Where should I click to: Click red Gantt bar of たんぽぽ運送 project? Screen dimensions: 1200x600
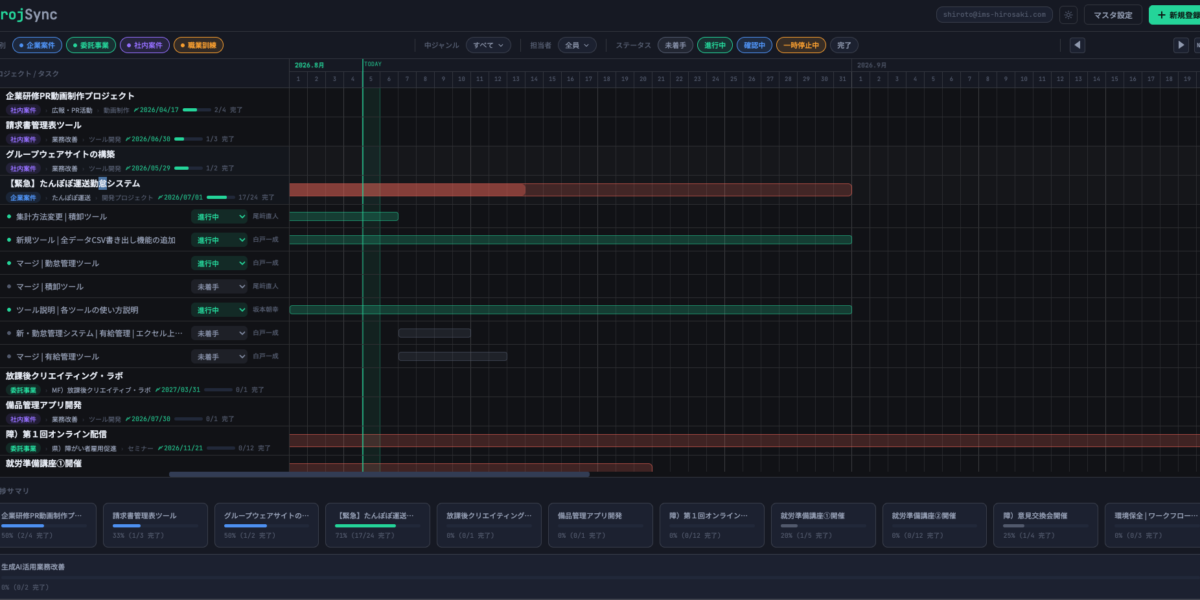point(570,190)
